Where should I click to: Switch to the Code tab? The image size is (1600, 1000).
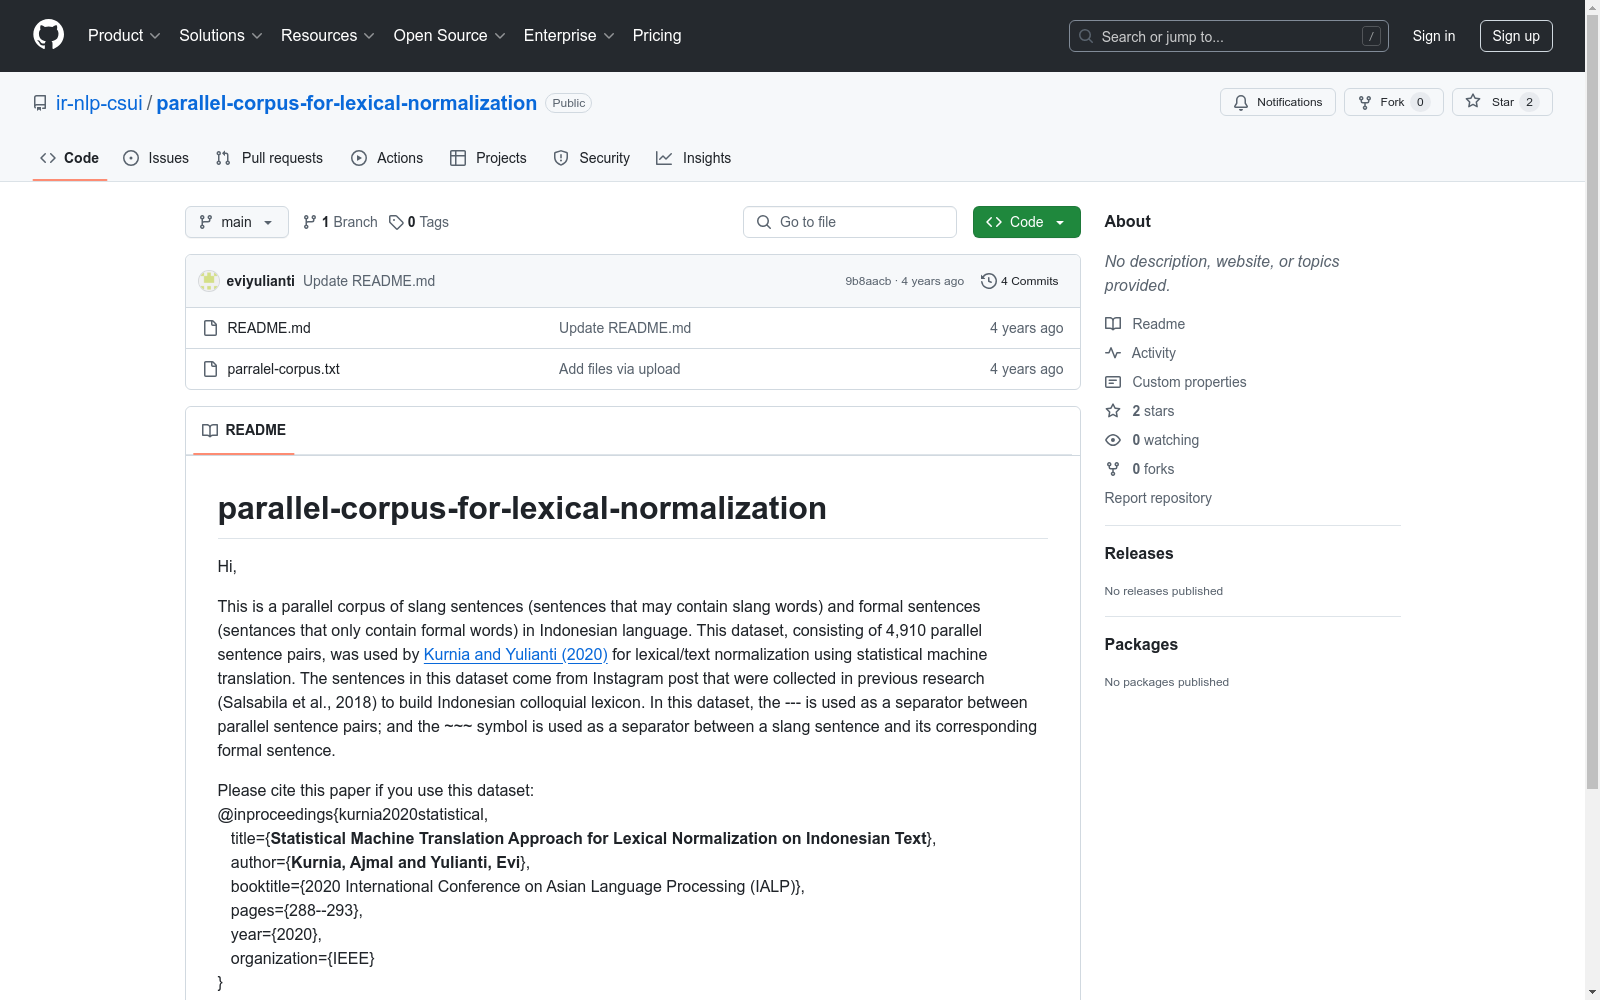70,158
